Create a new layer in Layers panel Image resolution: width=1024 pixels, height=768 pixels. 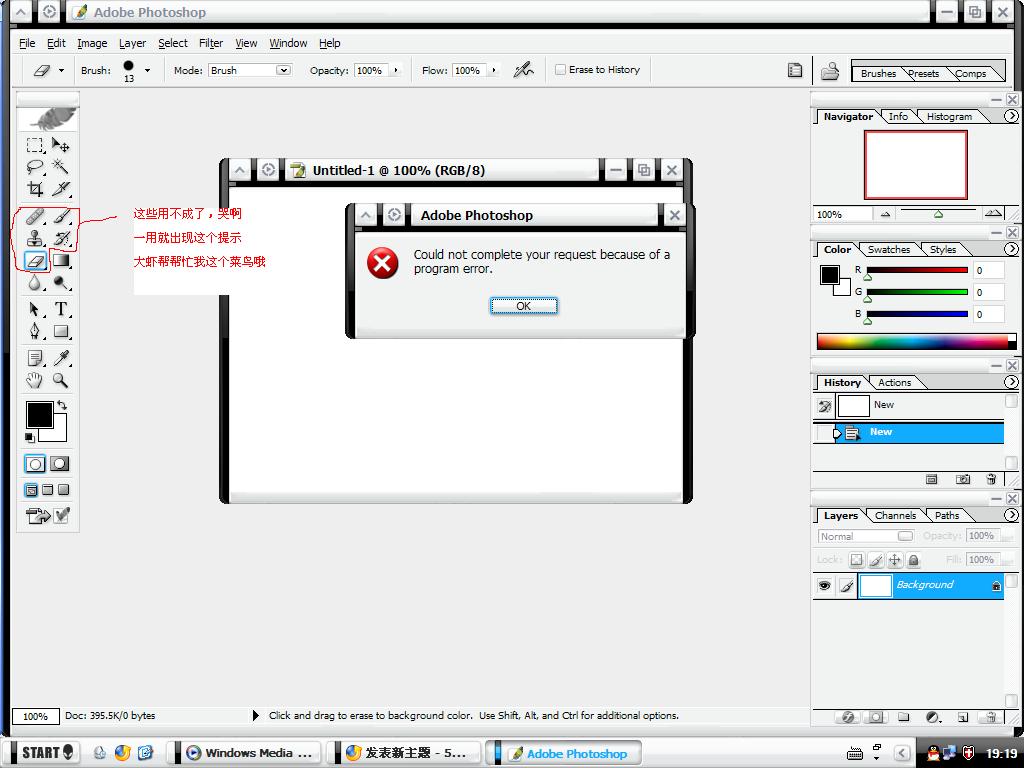(x=963, y=717)
